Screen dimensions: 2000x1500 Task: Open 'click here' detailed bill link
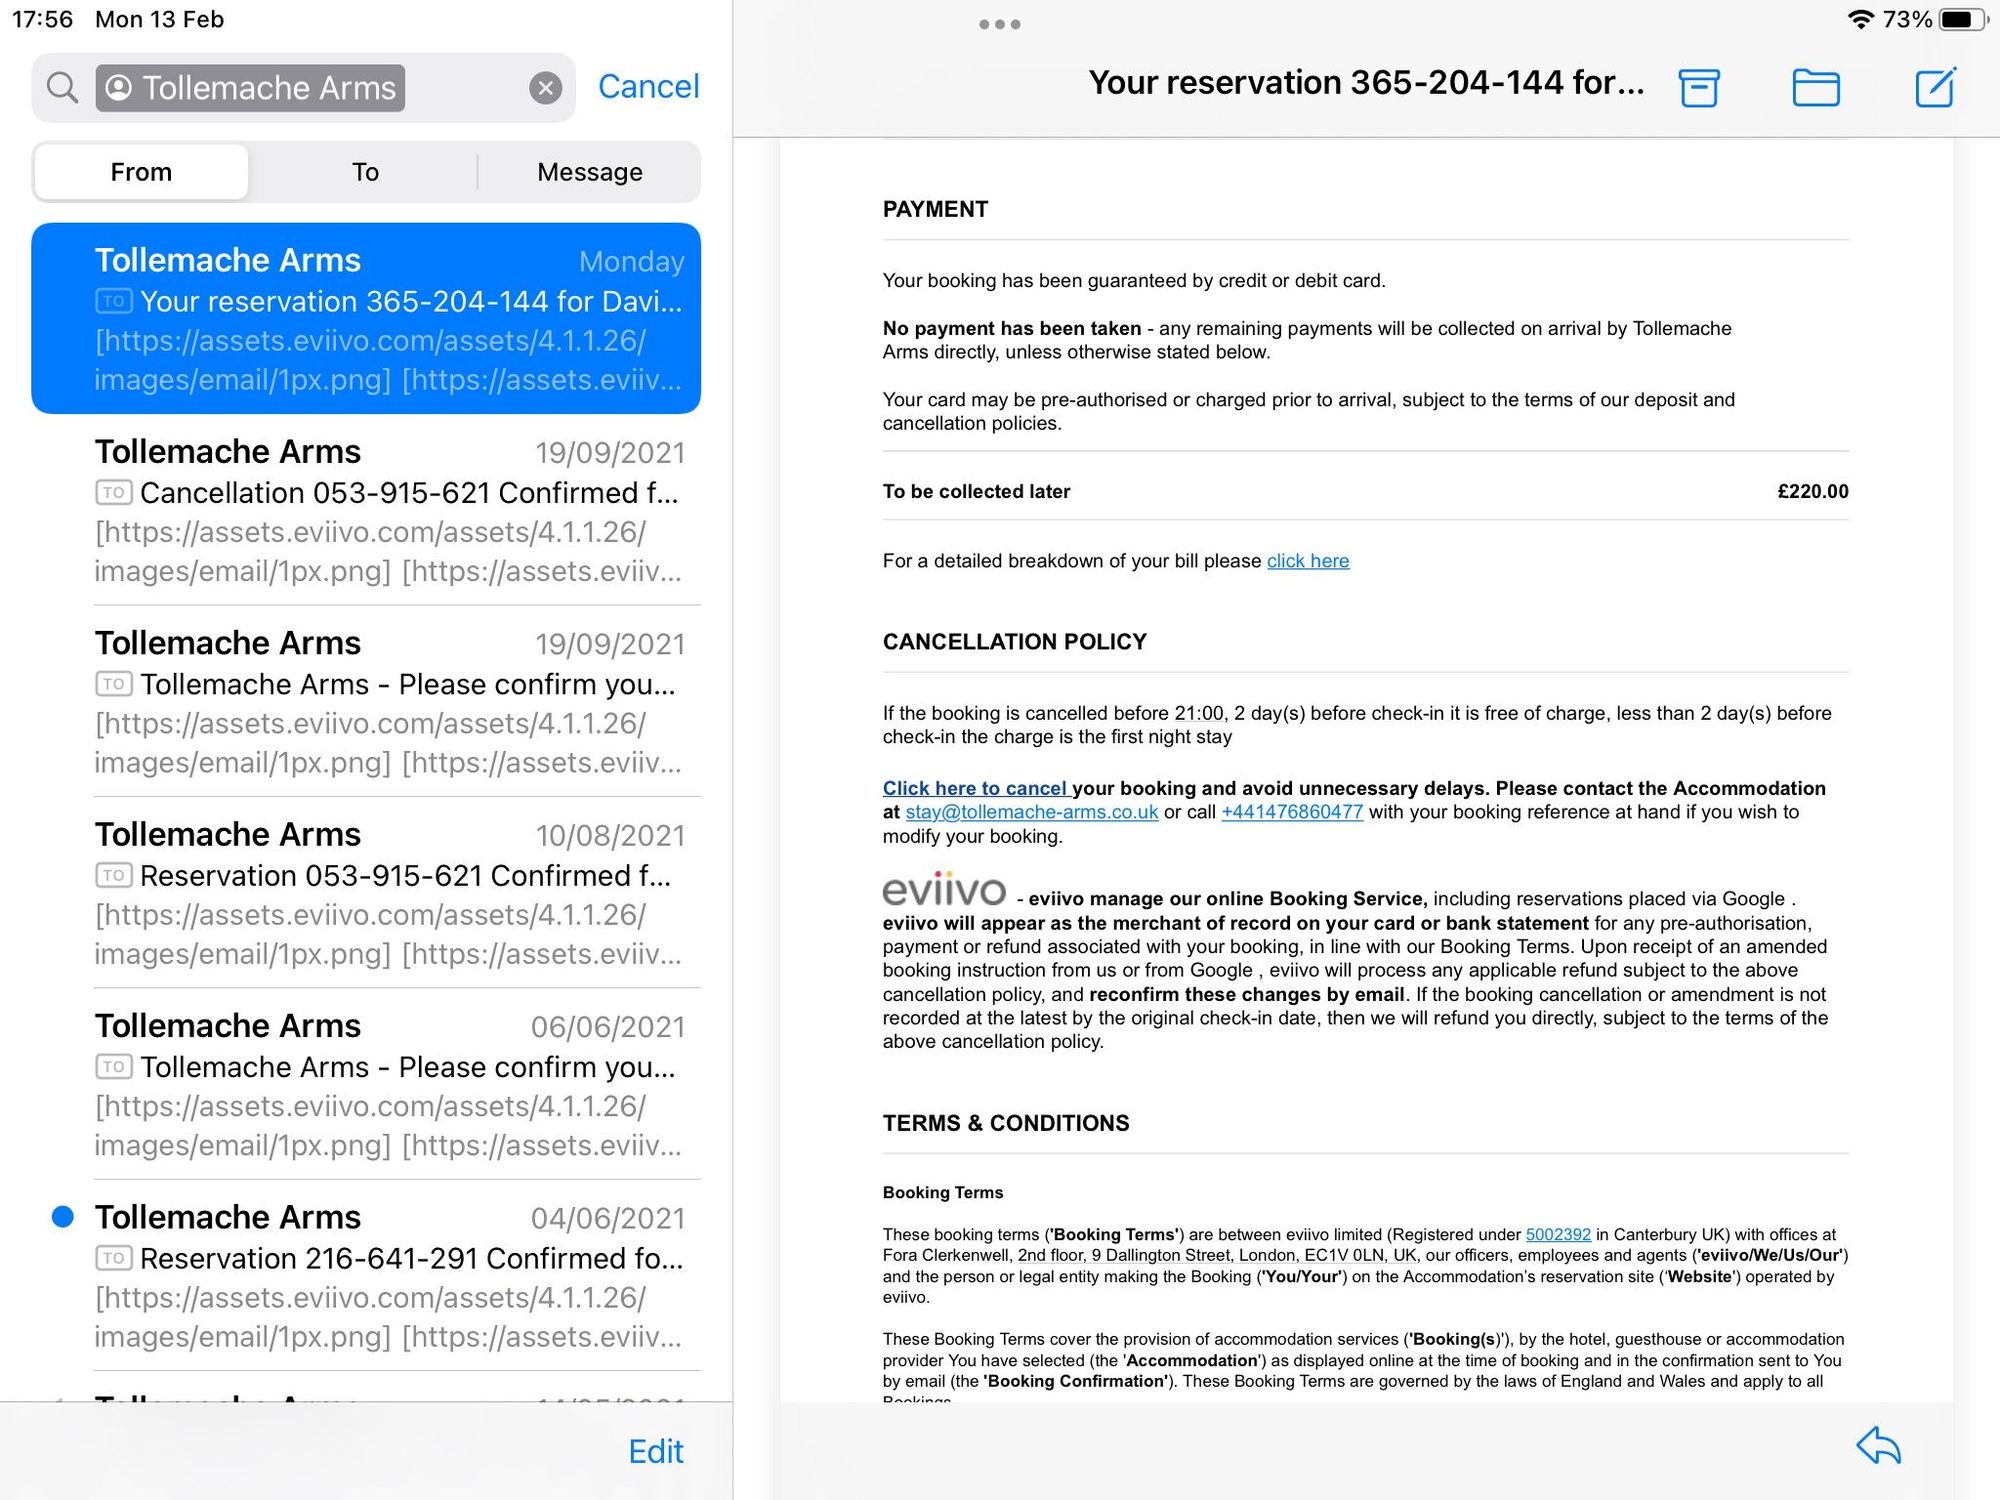[1307, 561]
